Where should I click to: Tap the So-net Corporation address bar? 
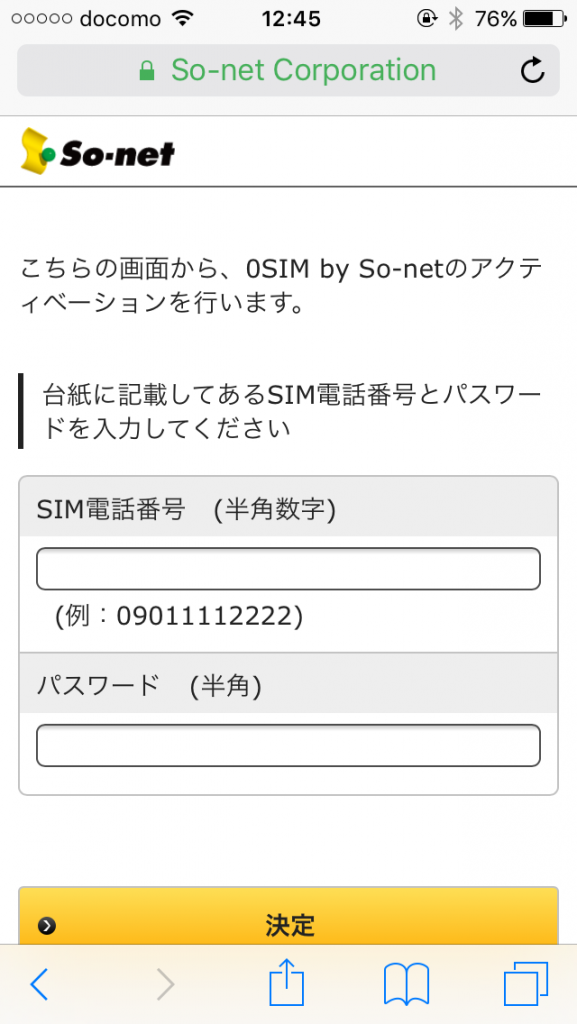[x=288, y=71]
